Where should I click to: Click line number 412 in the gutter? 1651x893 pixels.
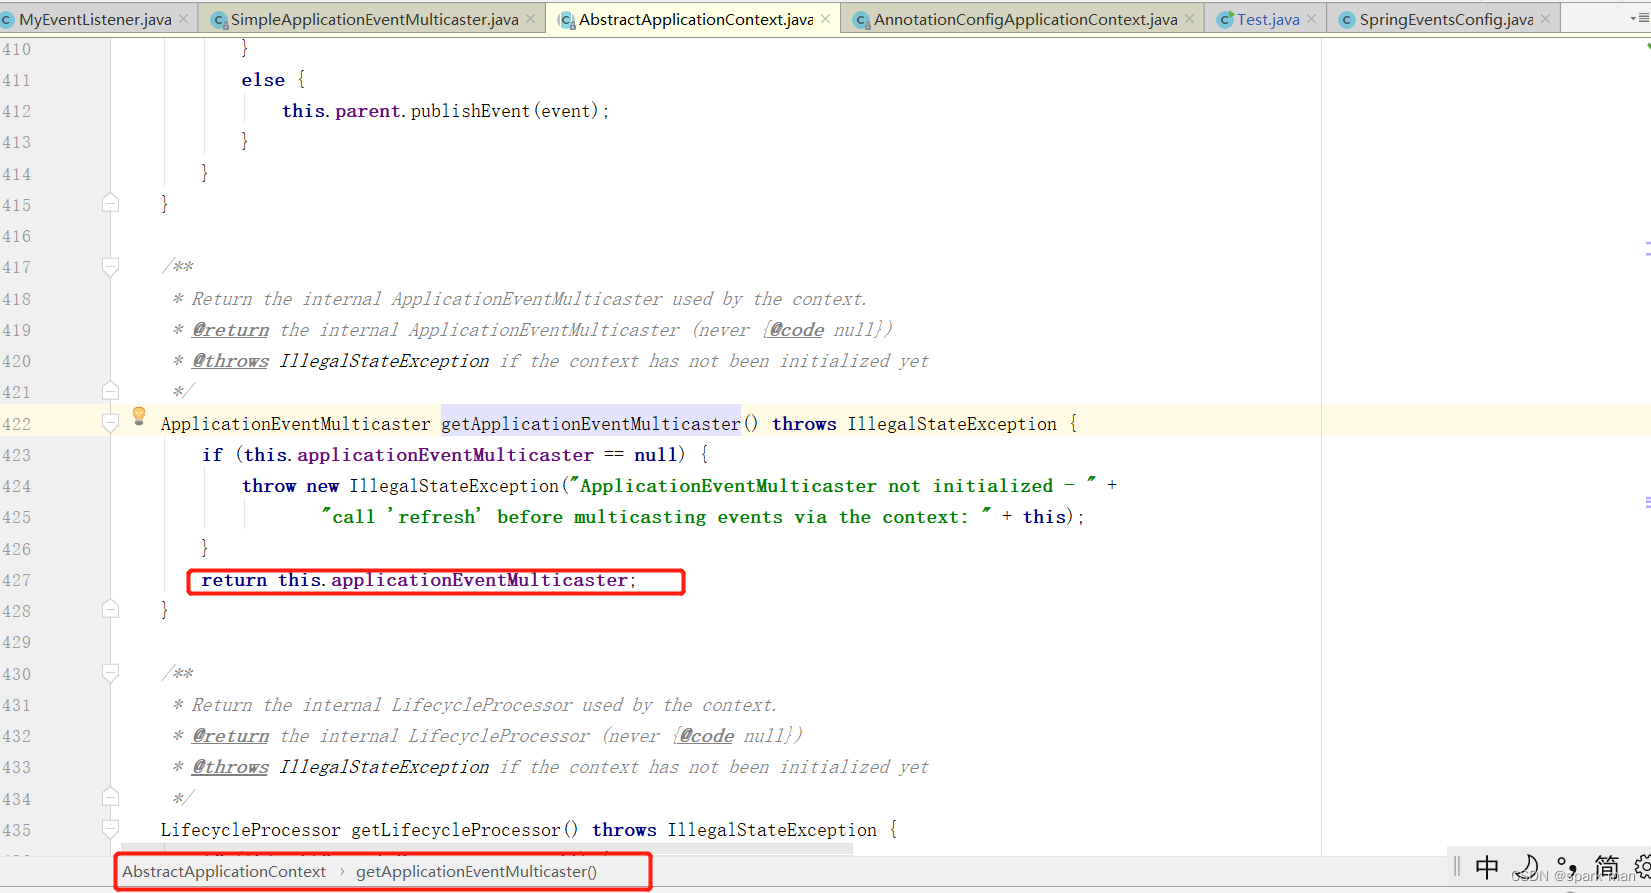pyautogui.click(x=17, y=111)
